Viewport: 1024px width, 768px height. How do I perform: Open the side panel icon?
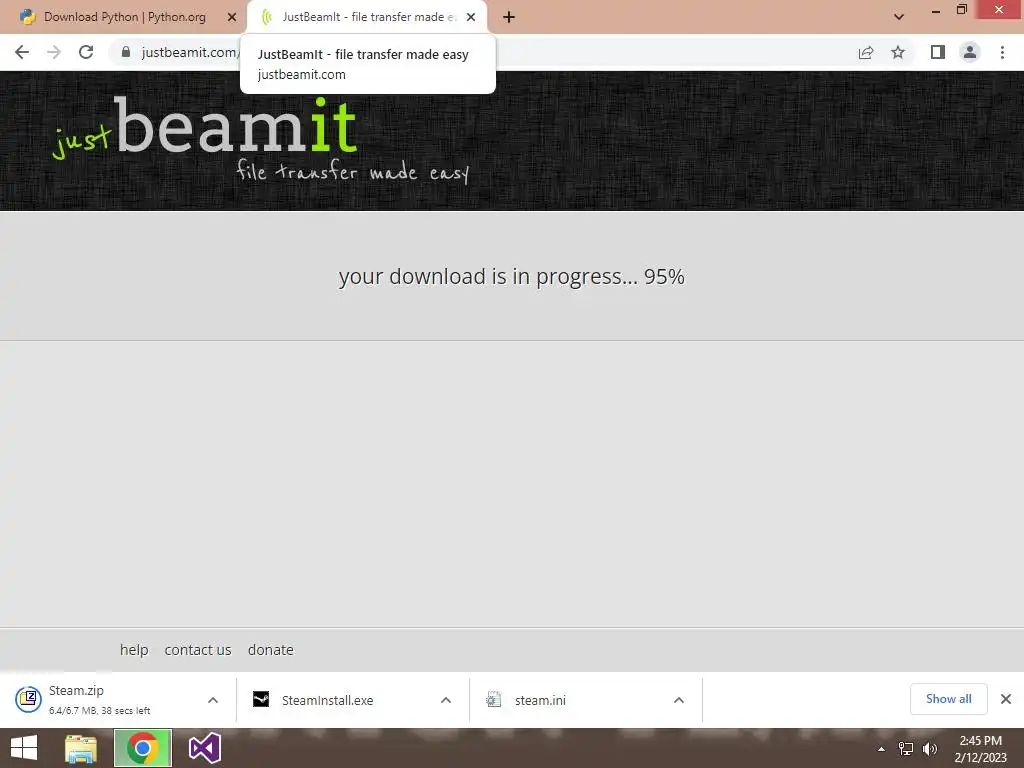pos(938,52)
